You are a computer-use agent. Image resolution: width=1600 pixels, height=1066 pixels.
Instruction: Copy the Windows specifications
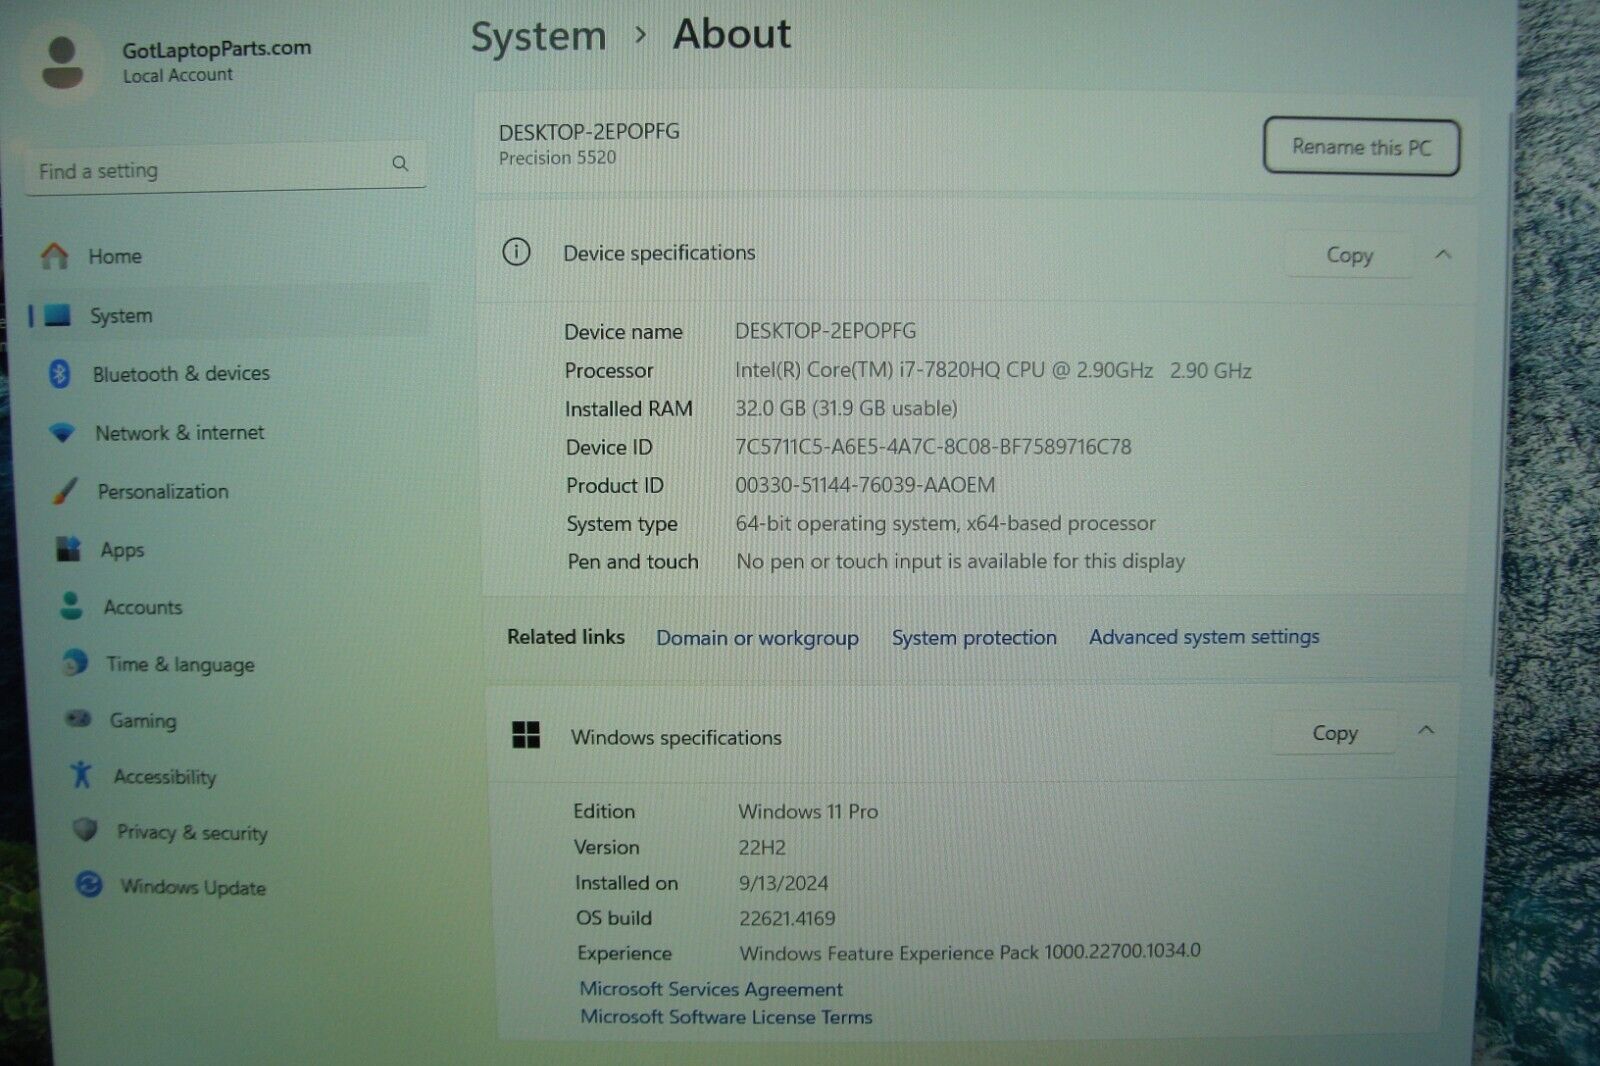(x=1334, y=732)
